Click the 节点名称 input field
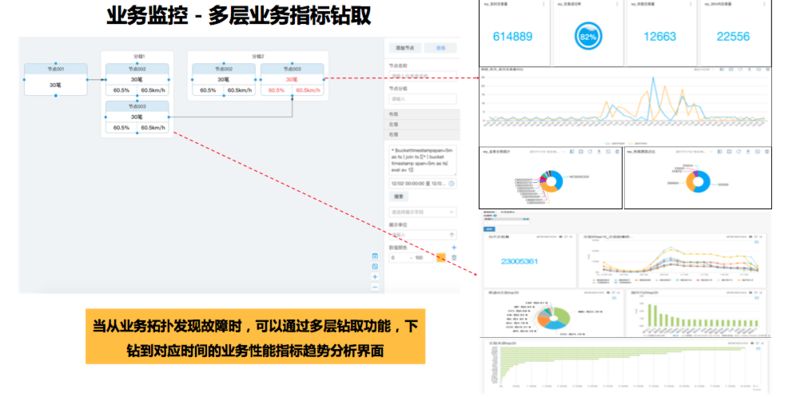The height and width of the screenshot is (397, 800). coord(423,76)
